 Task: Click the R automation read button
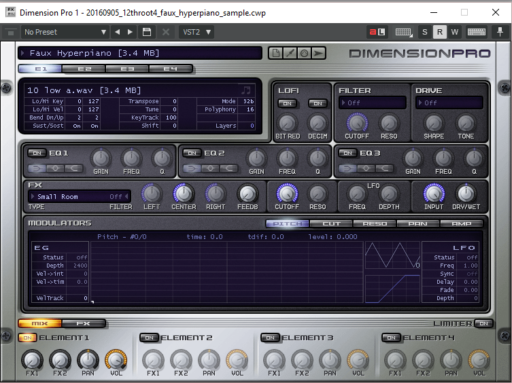pyautogui.click(x=440, y=32)
